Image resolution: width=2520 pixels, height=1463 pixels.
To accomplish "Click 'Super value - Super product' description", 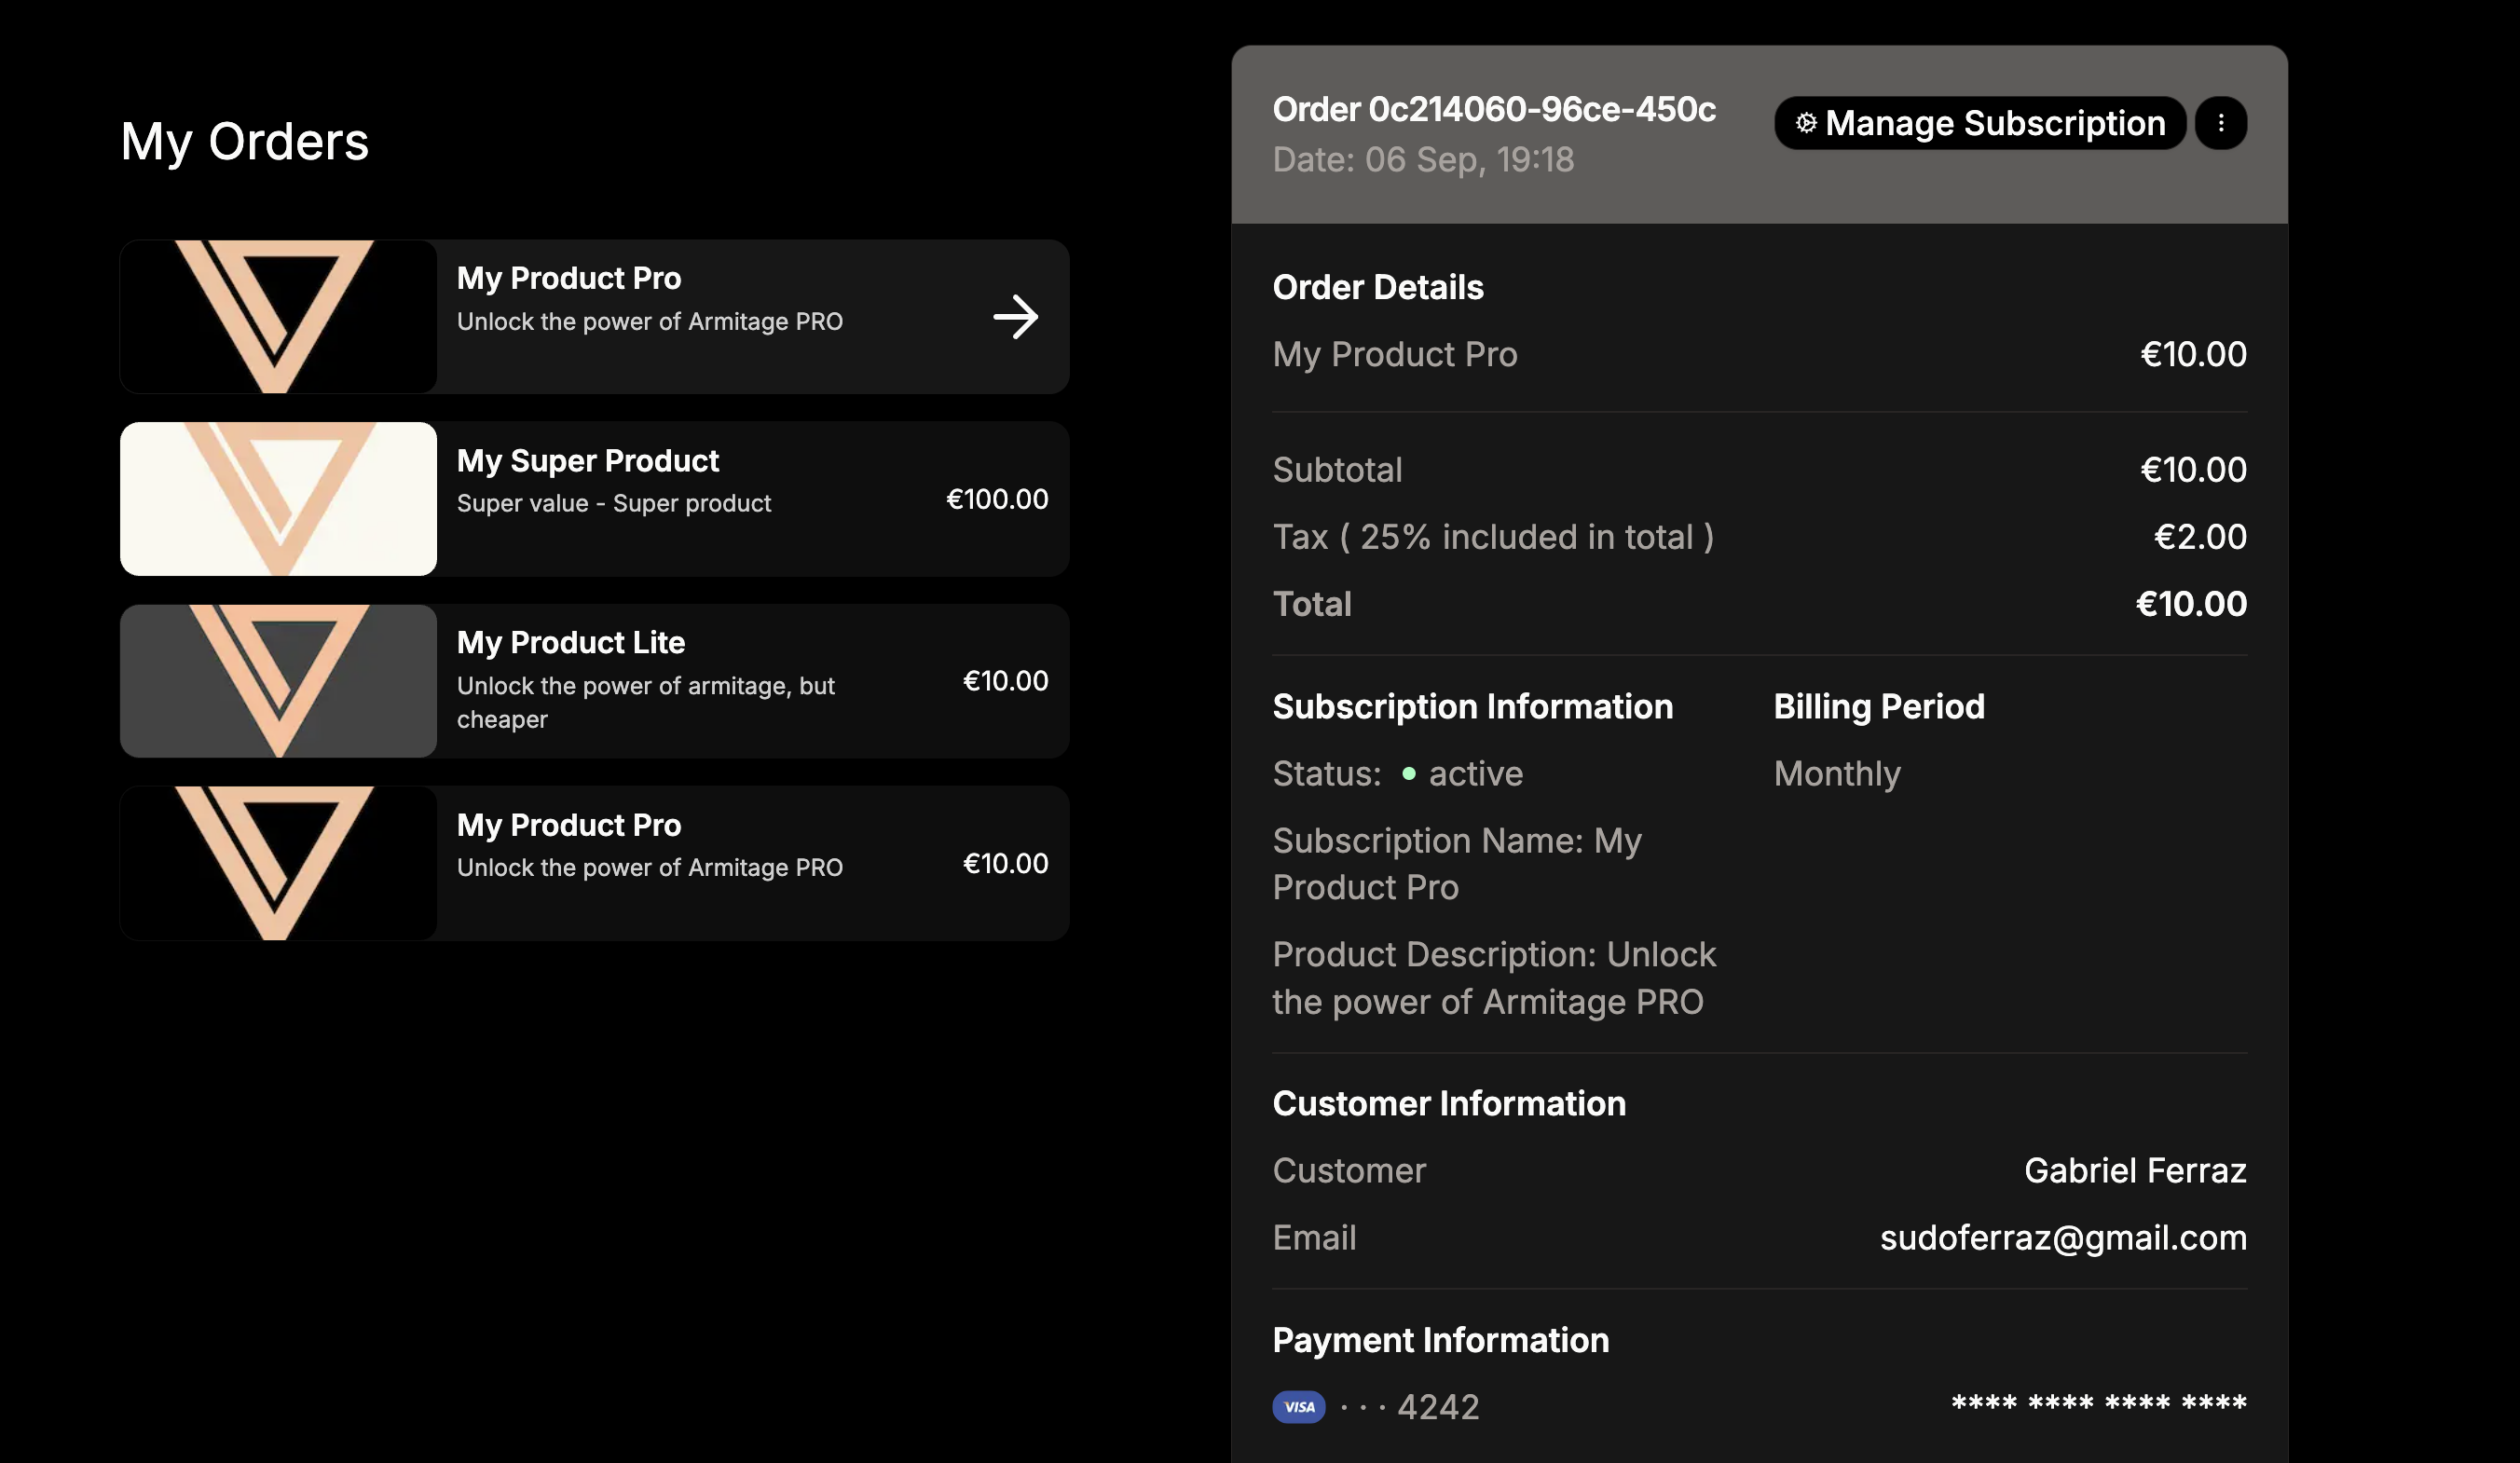I will [x=614, y=503].
